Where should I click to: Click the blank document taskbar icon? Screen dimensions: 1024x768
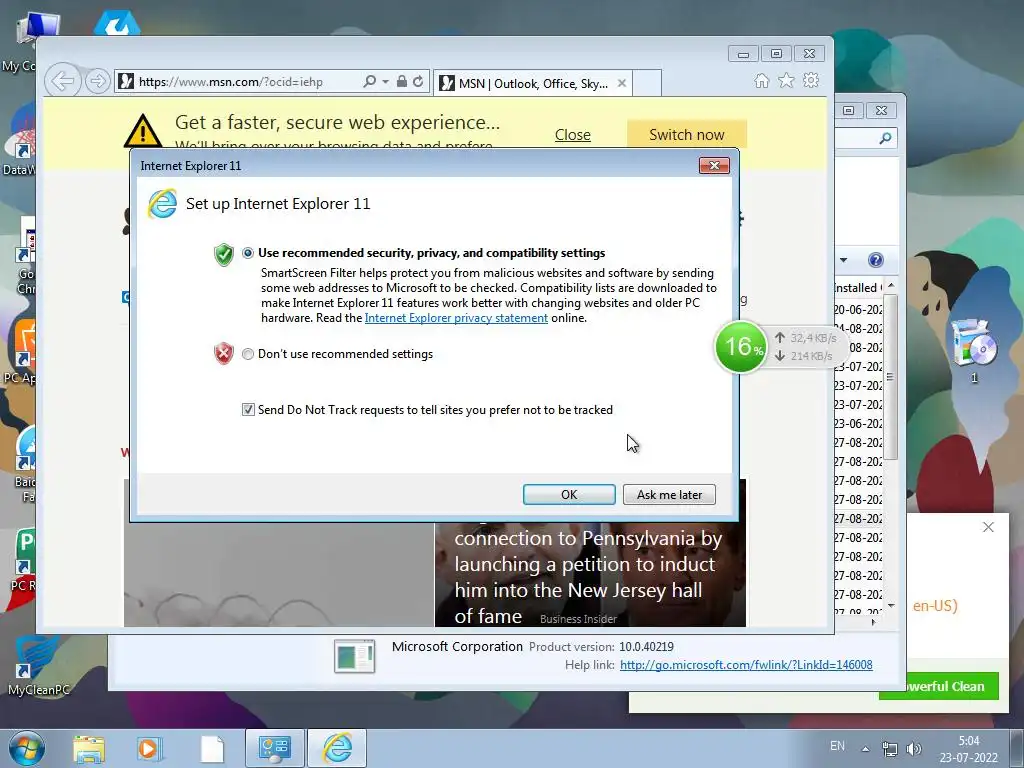click(x=212, y=748)
